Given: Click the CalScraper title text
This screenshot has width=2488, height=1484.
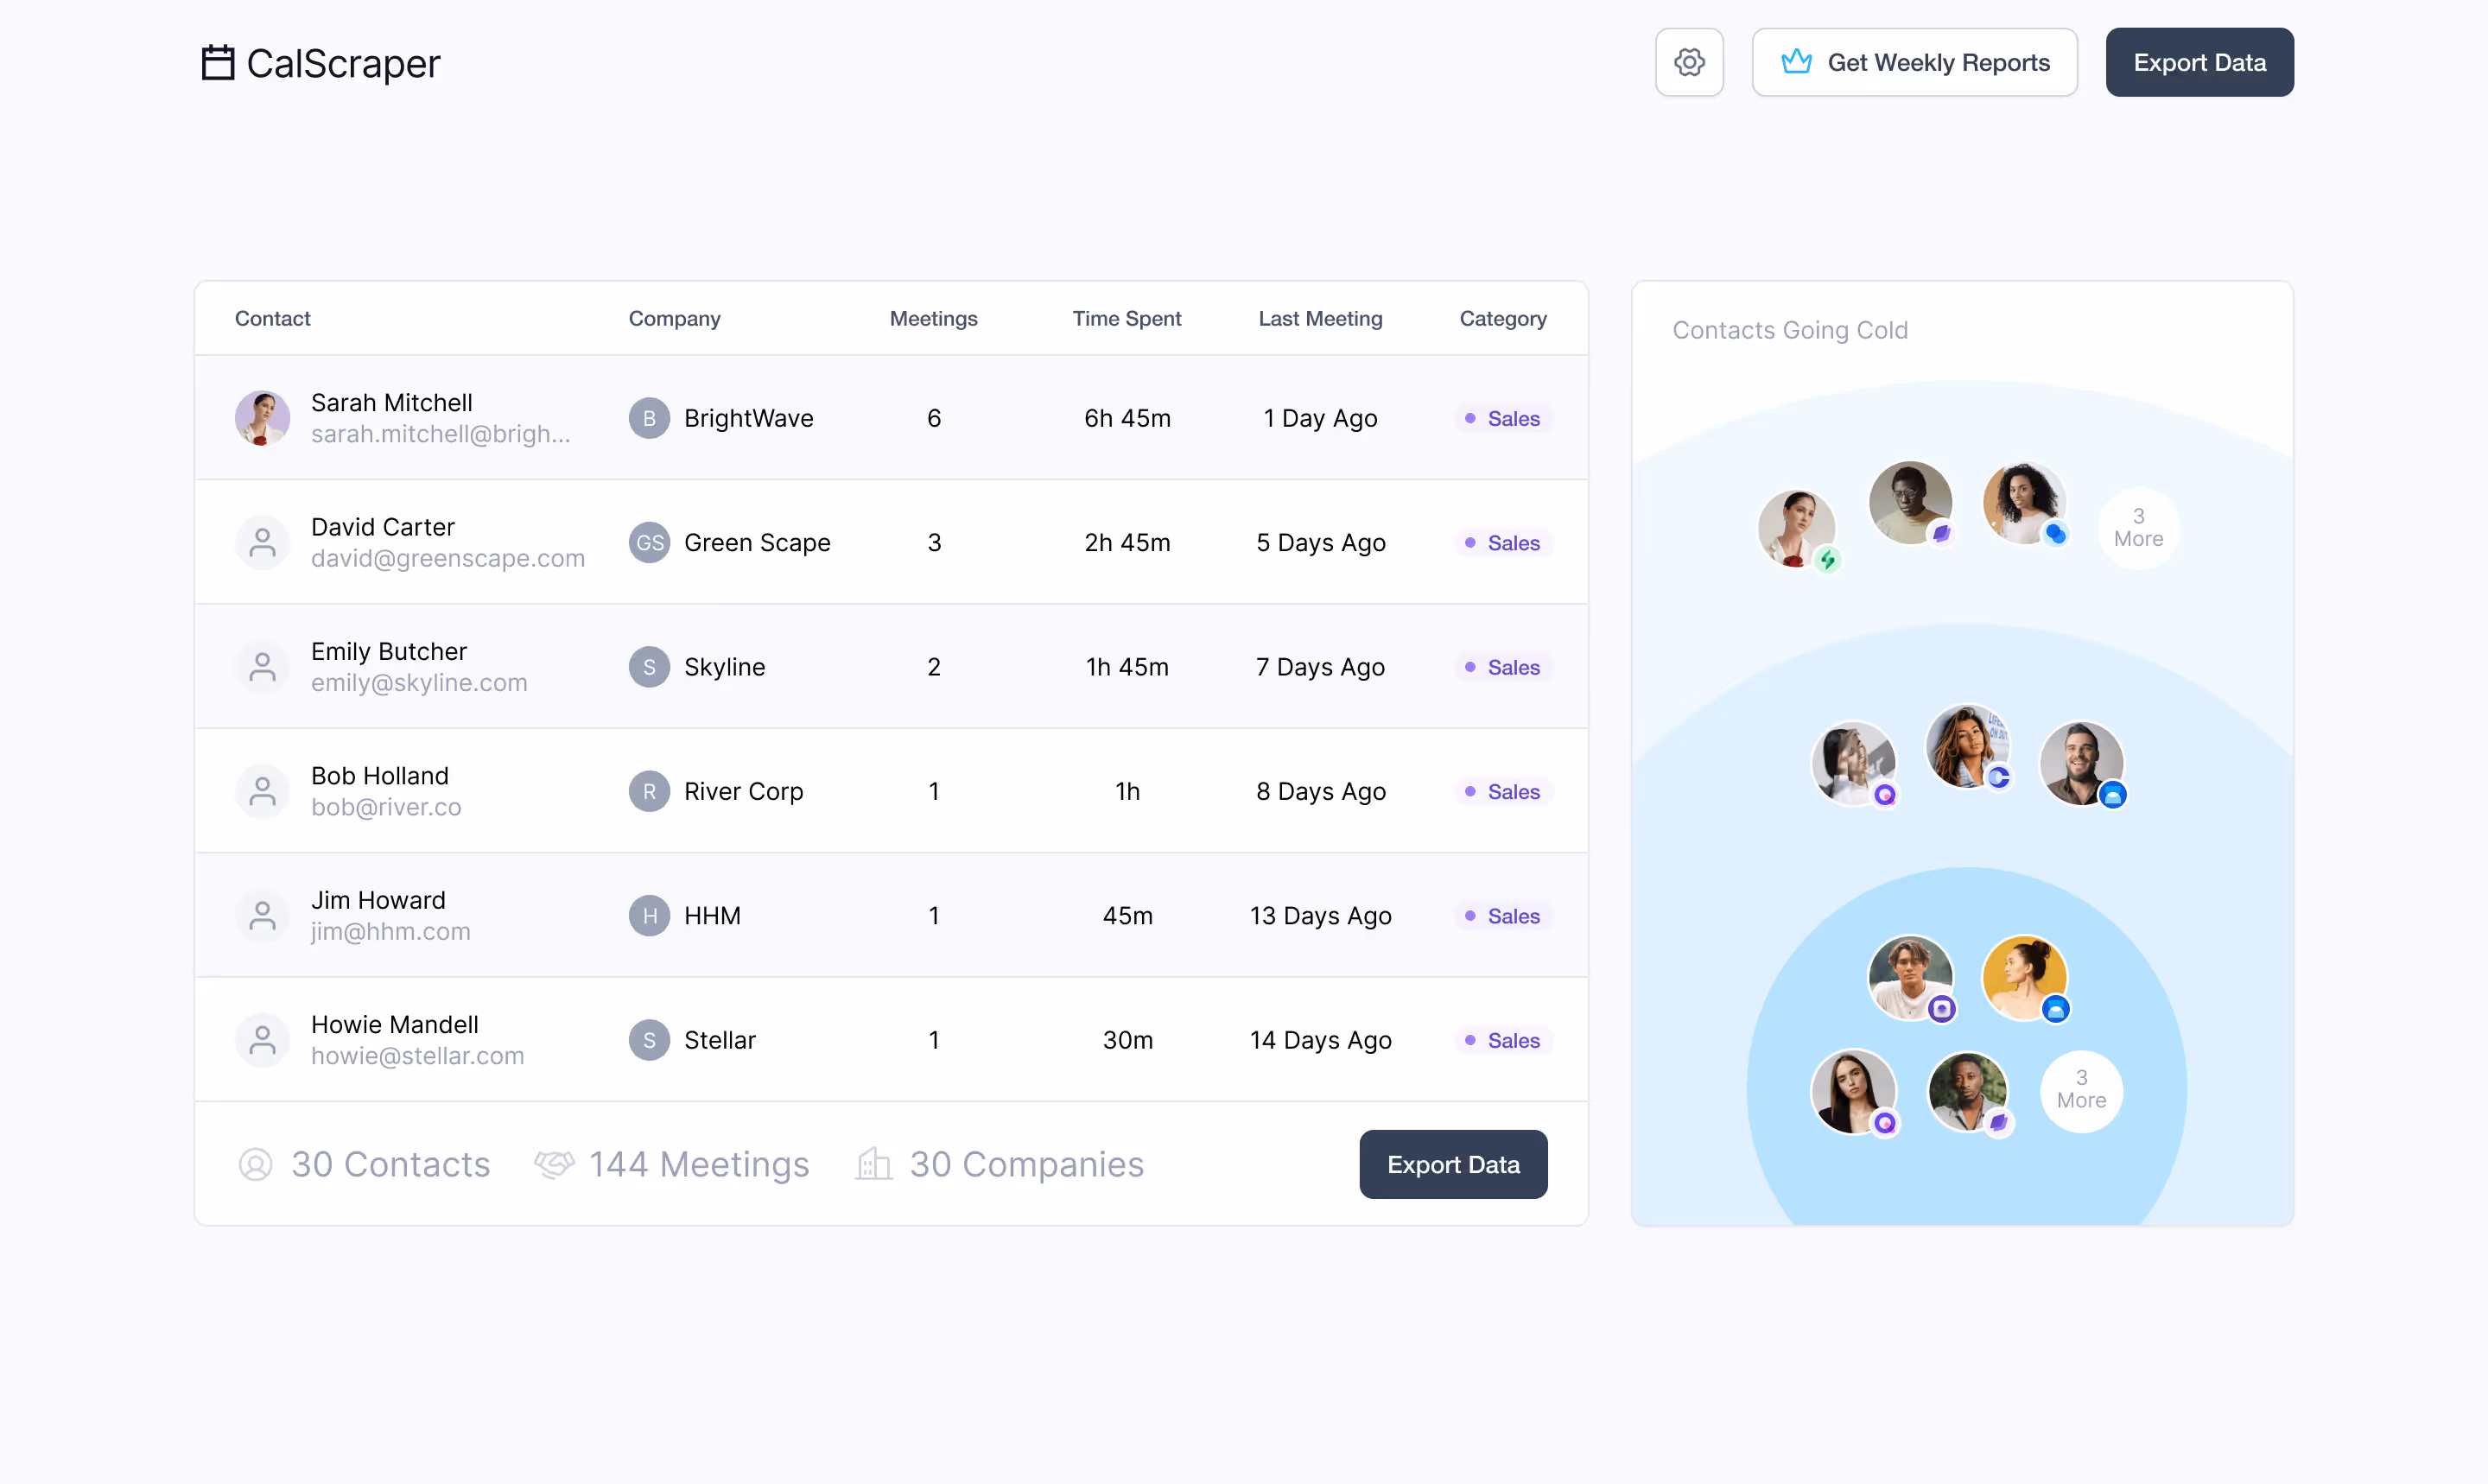Looking at the screenshot, I should click(343, 63).
